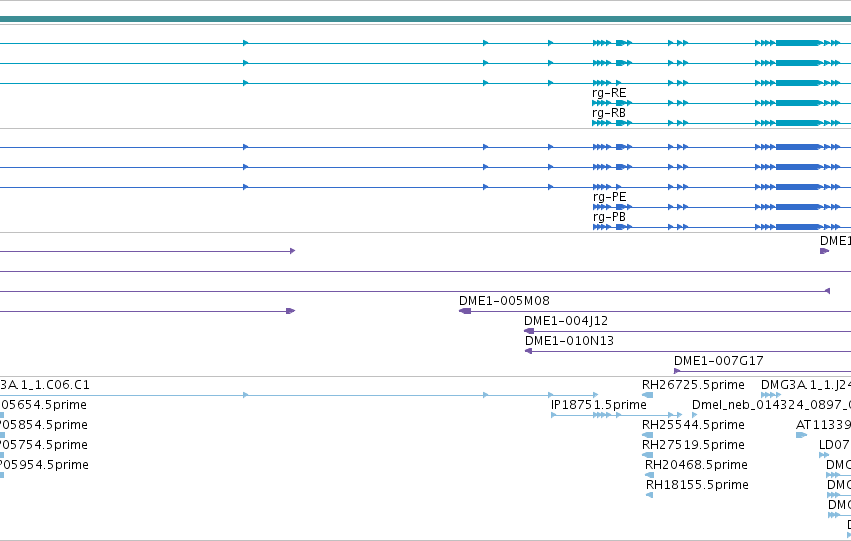Click the RH27519.5prime EST label
Image resolution: width=851 pixels, height=541 pixels.
point(693,445)
